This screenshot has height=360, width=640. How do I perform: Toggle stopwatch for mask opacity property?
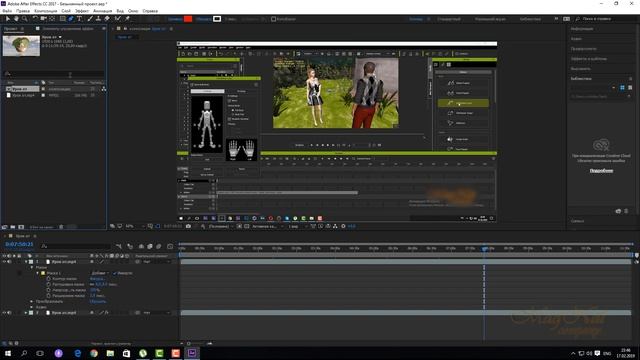pos(49,290)
